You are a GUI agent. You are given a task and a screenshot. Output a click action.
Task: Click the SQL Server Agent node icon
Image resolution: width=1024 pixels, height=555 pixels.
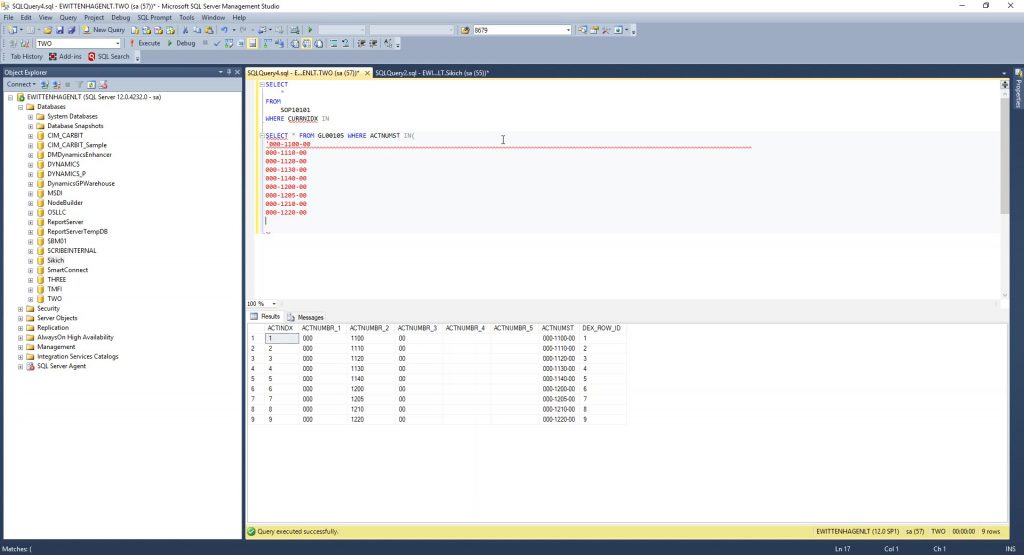(x=30, y=366)
